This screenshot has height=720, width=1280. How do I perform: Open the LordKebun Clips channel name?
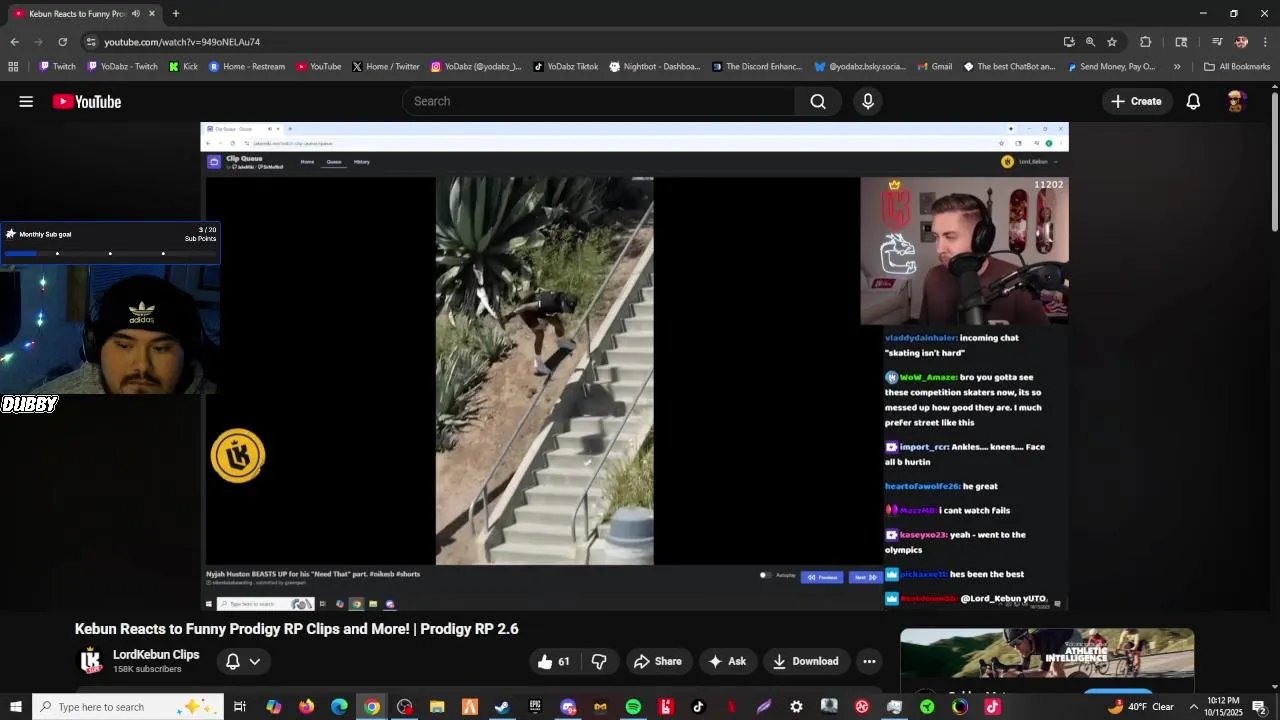tap(156, 655)
